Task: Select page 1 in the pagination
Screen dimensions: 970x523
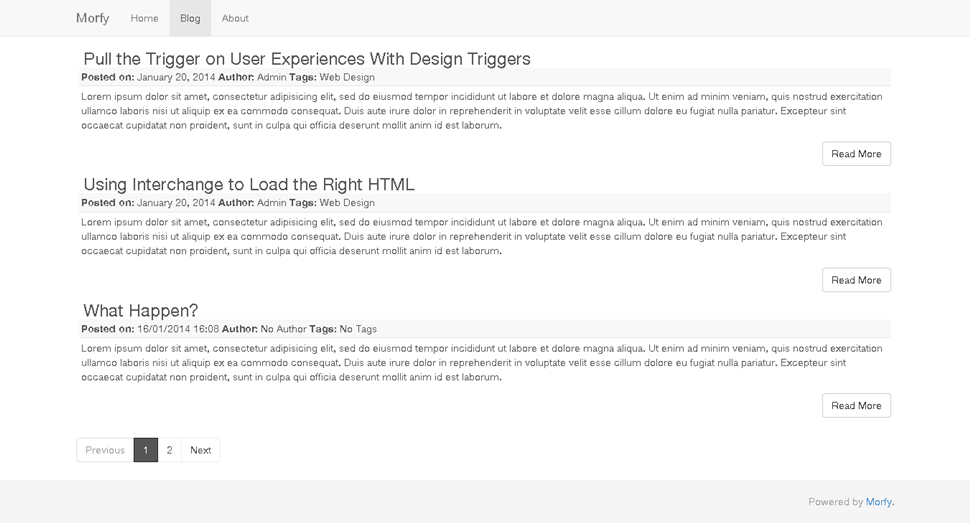Action: 145,450
